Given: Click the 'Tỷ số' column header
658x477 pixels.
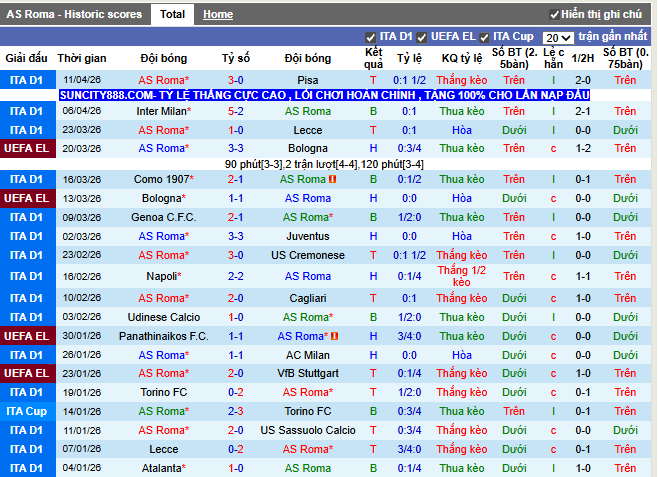Looking at the screenshot, I should (236, 58).
